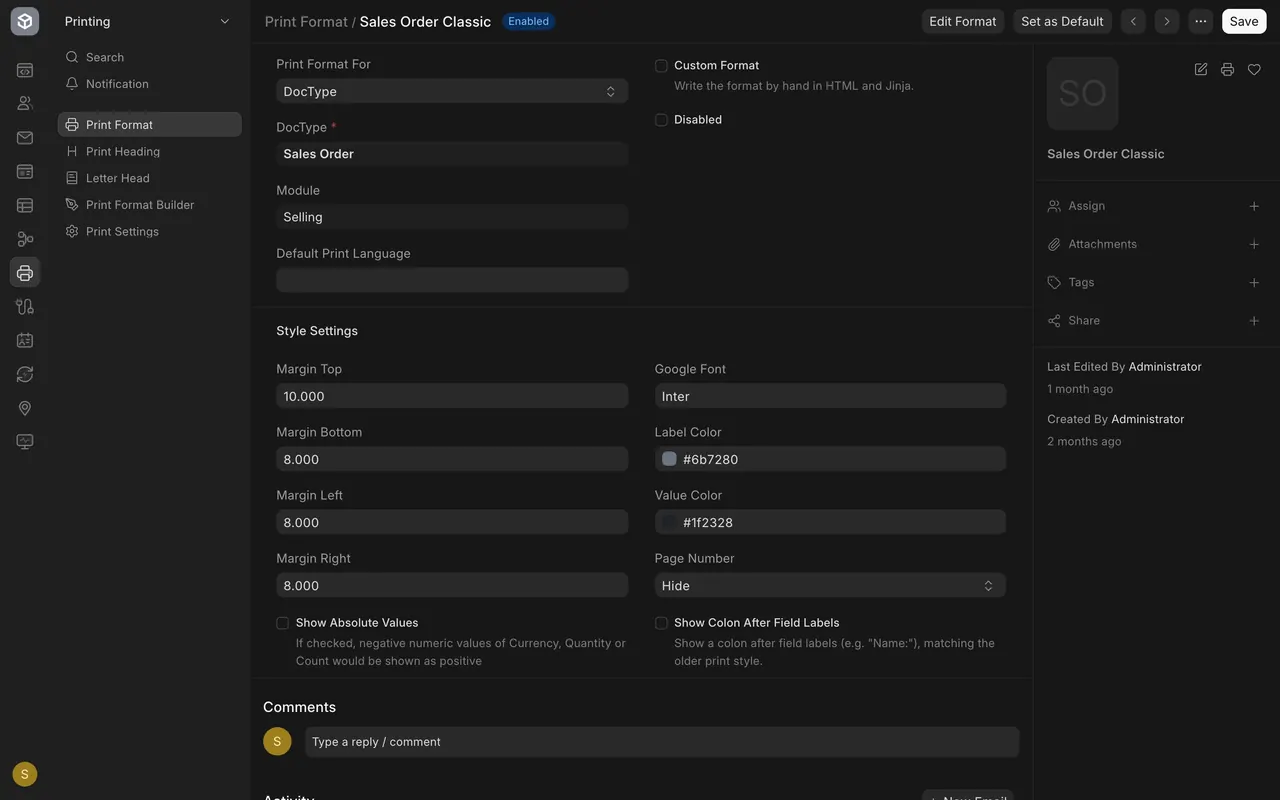Open Print Format Builder in the sidebar
Screen dimensions: 1280x800
click(150, 205)
